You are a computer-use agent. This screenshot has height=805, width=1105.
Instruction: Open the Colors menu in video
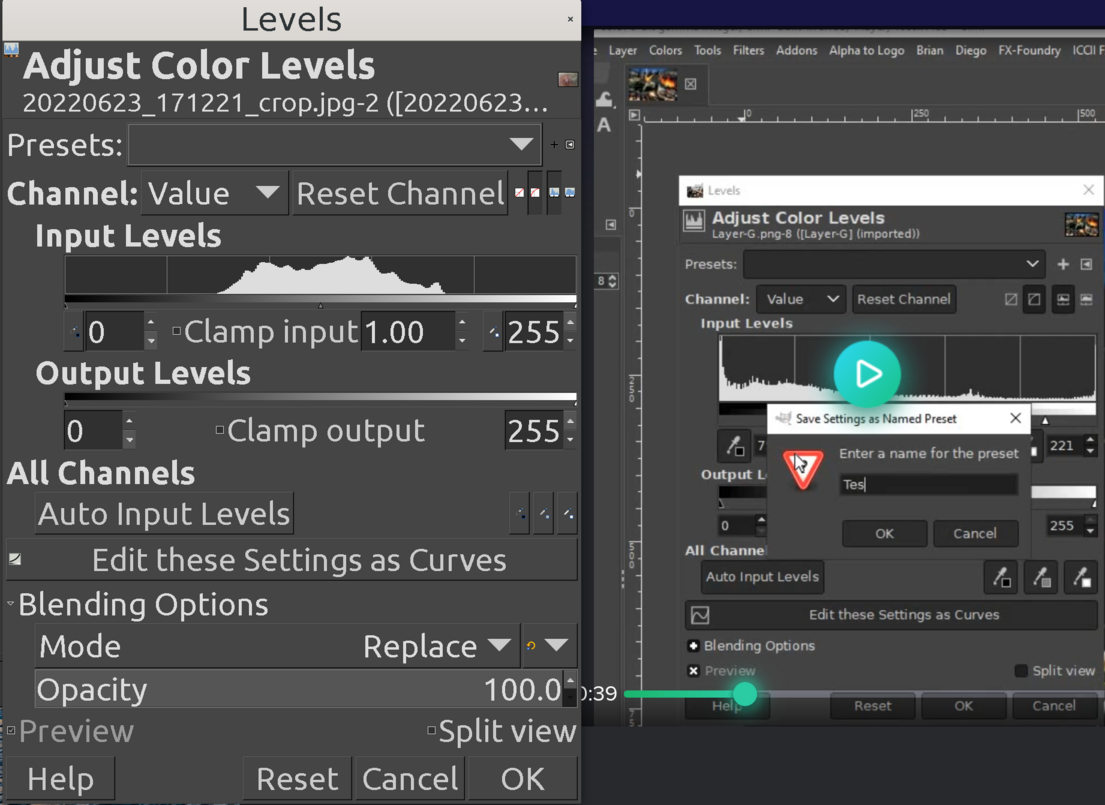(x=665, y=50)
